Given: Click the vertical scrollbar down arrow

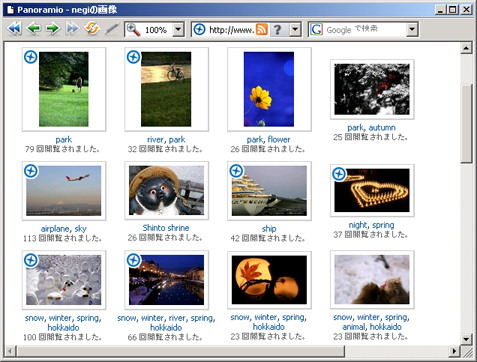Looking at the screenshot, I should click(466, 340).
